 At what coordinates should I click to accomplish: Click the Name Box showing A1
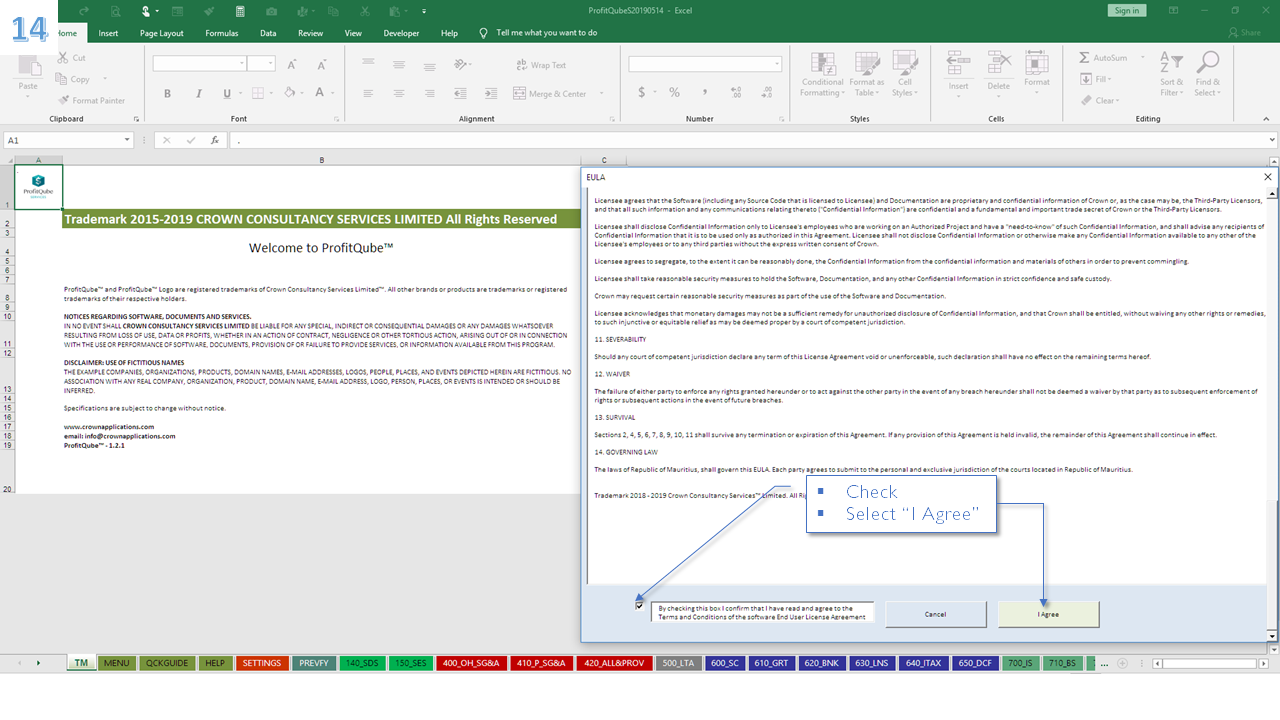[70, 140]
